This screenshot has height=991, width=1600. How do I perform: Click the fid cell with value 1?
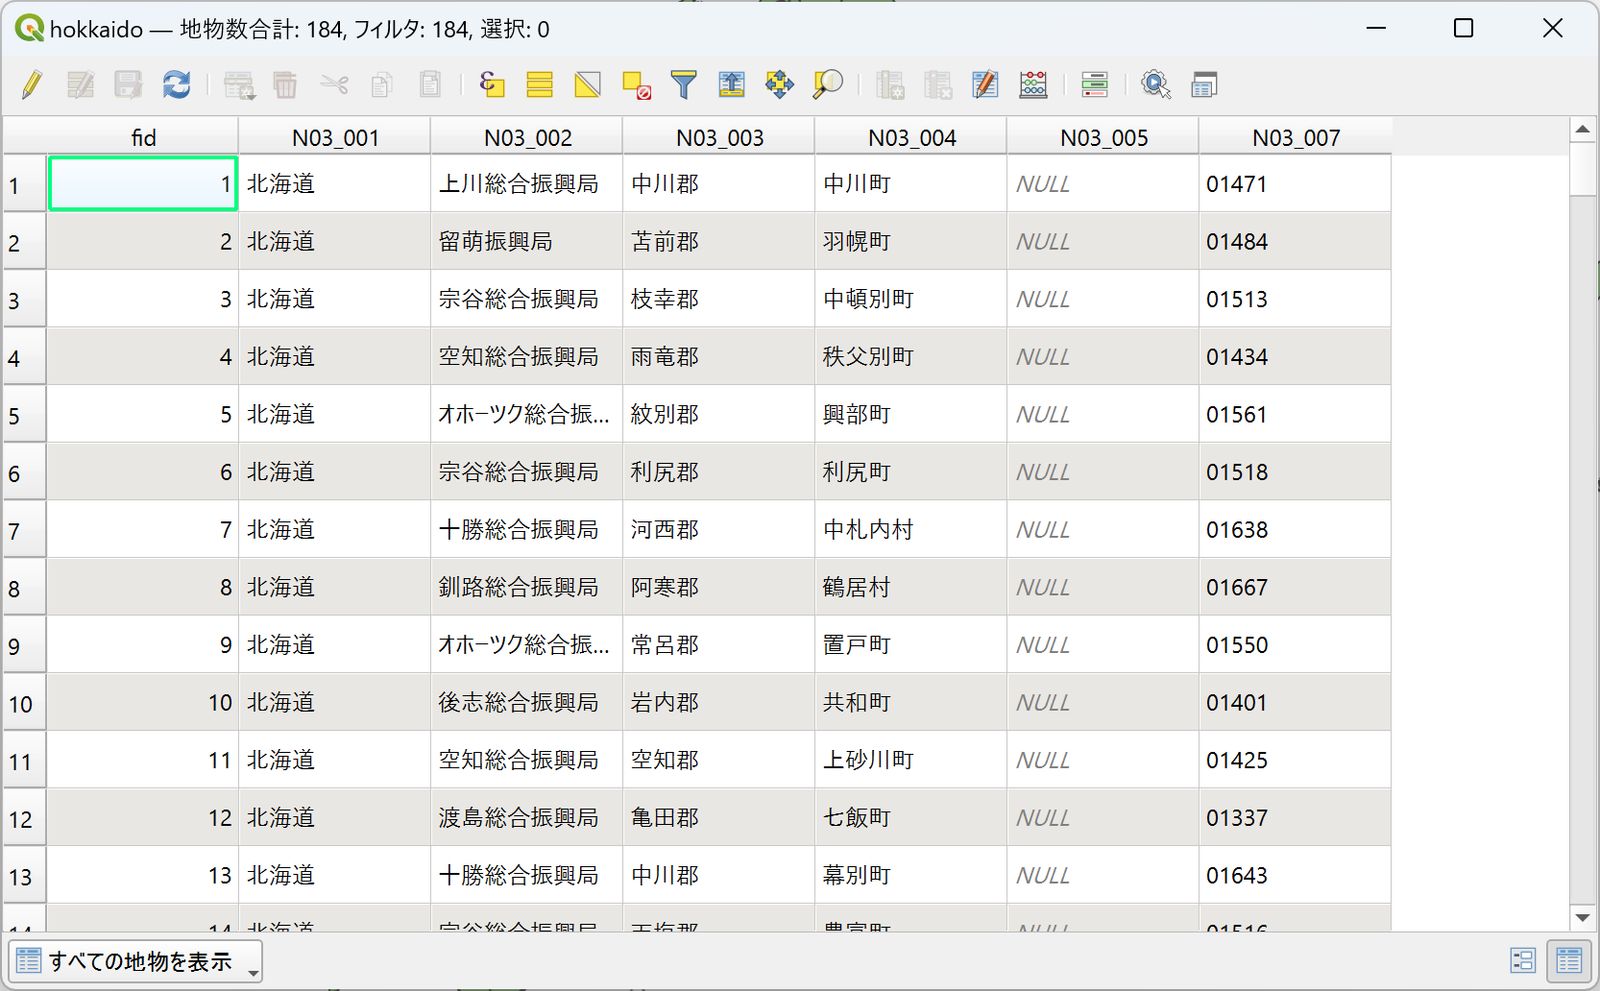pyautogui.click(x=142, y=184)
